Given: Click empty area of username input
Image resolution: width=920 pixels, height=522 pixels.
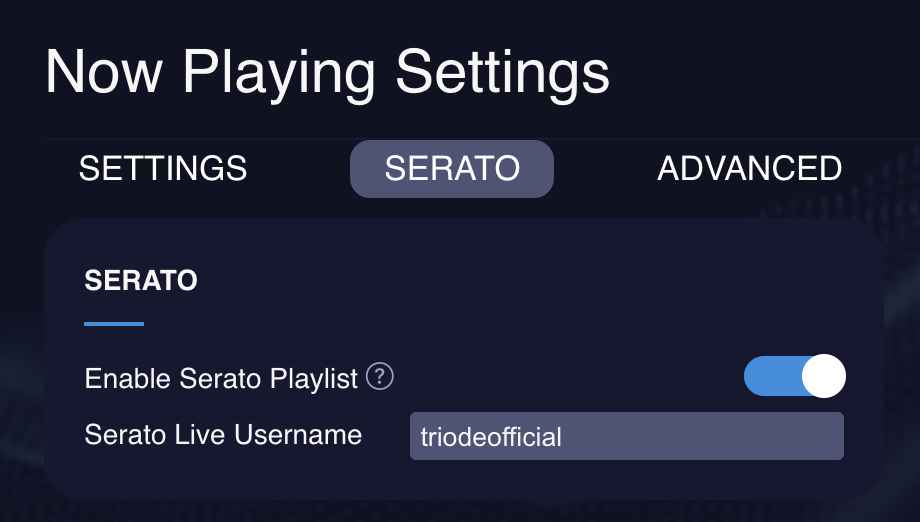Looking at the screenshot, I should [x=704, y=436].
